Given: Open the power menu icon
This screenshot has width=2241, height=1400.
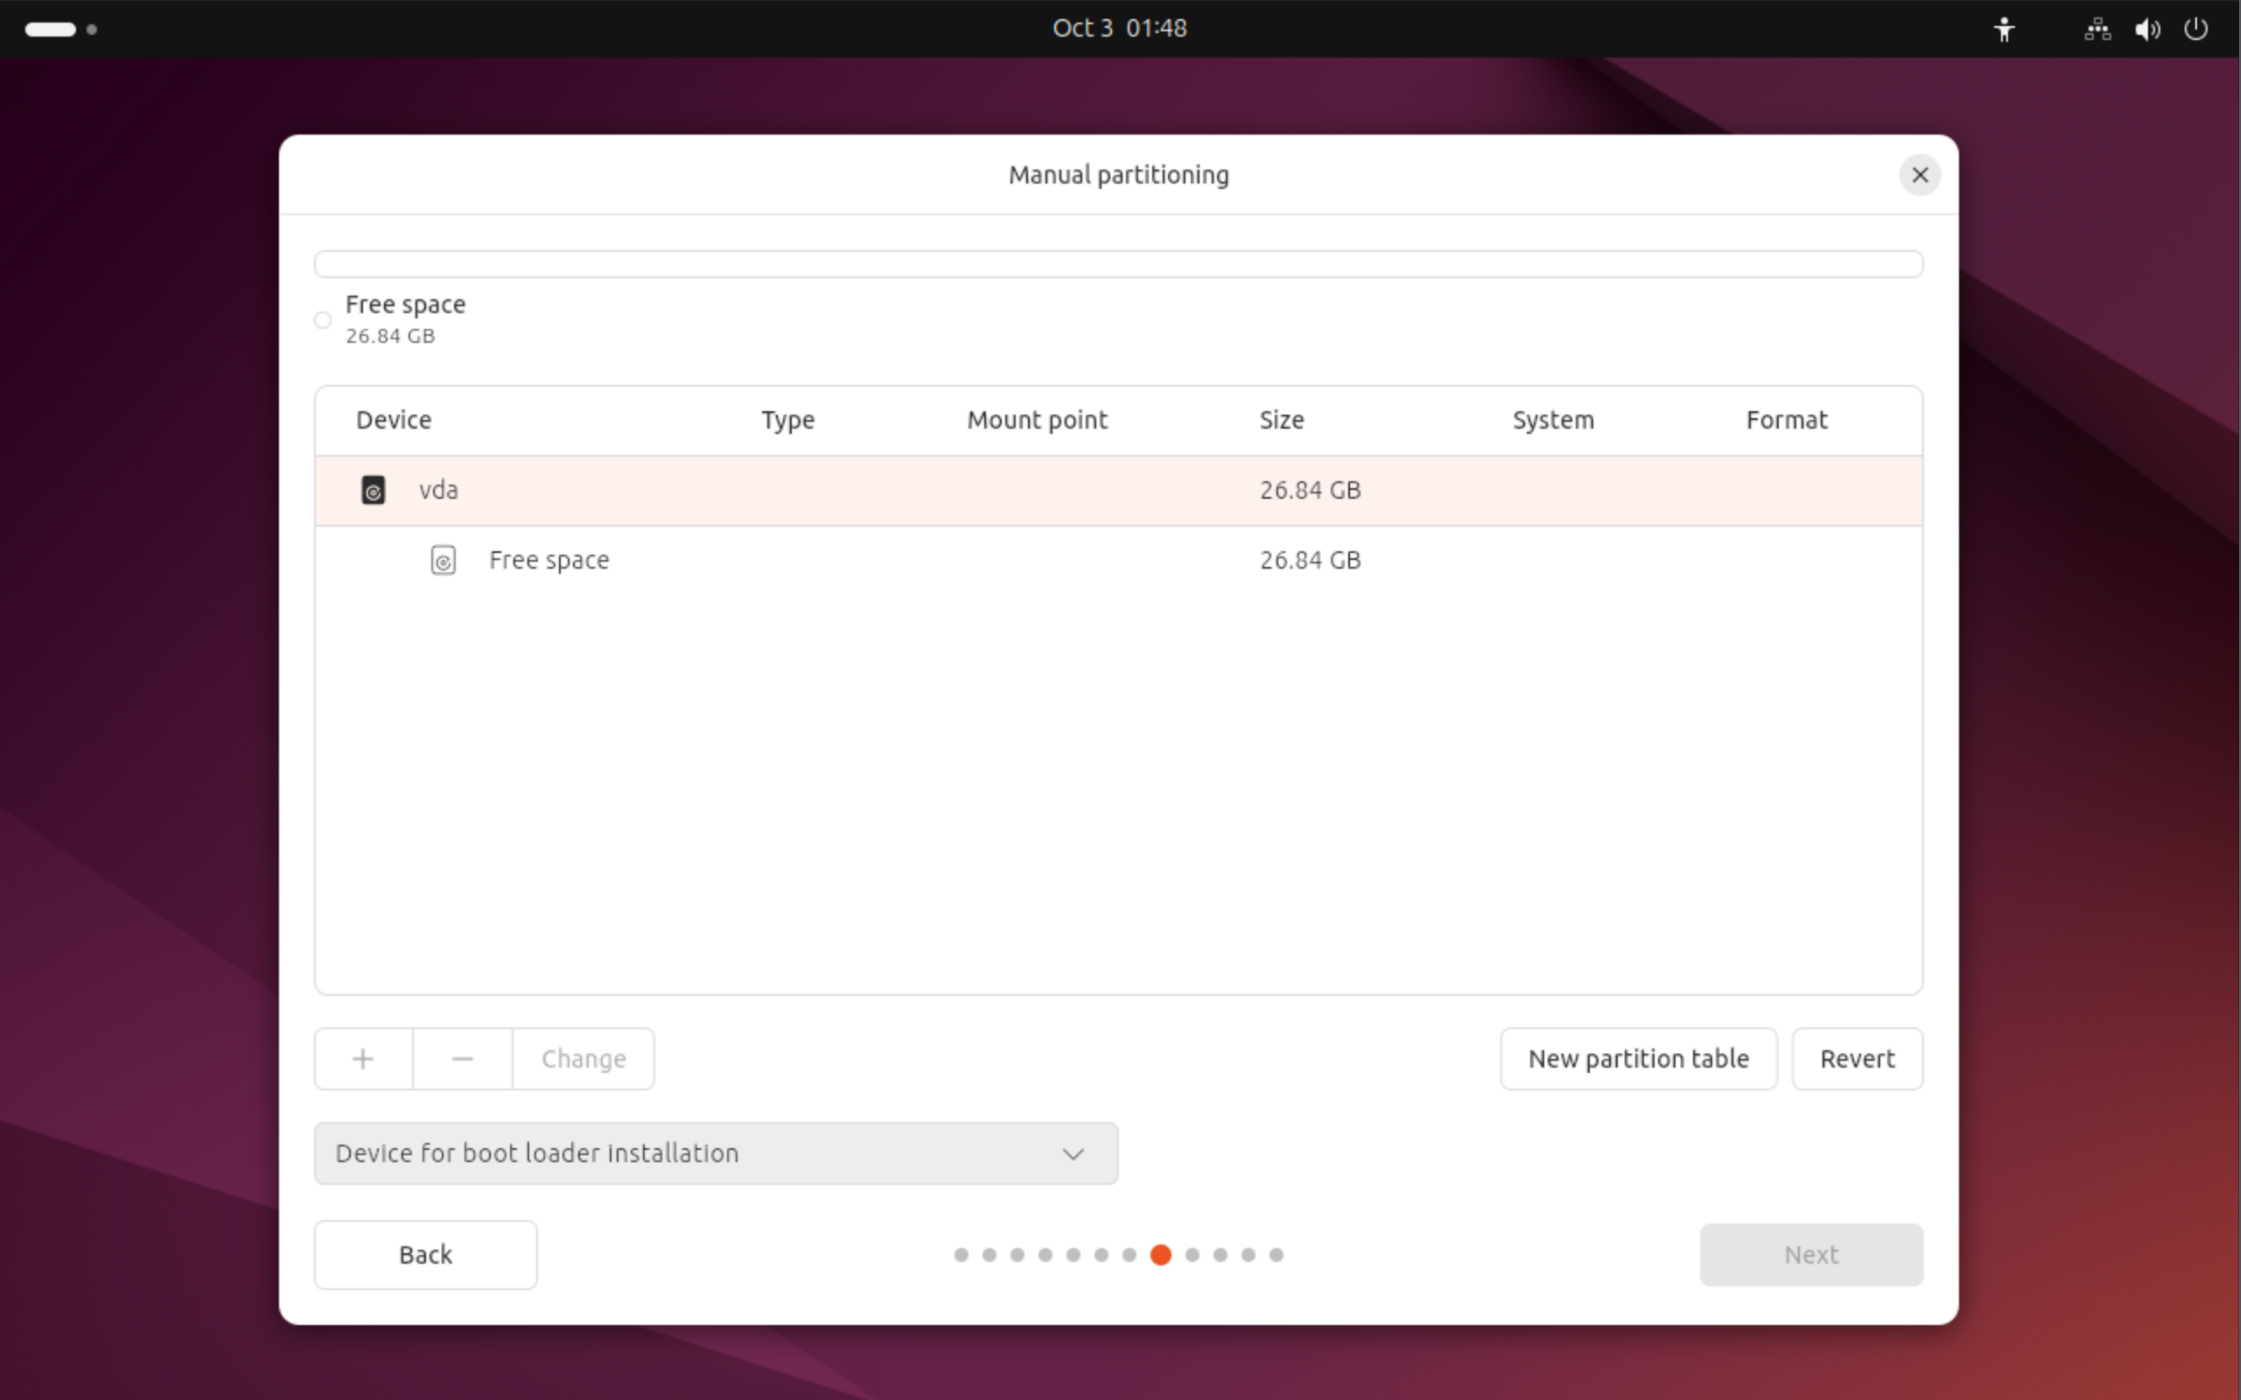Looking at the screenshot, I should tap(2195, 29).
